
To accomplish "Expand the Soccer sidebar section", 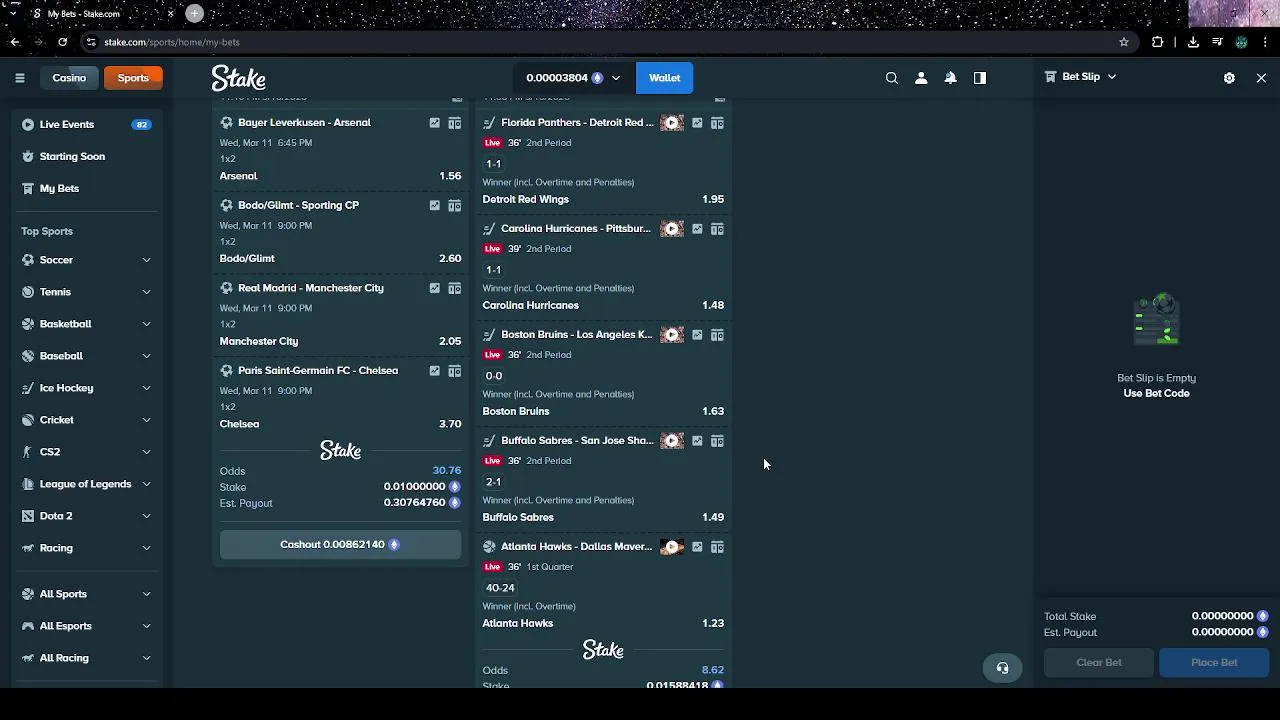I will 146,260.
